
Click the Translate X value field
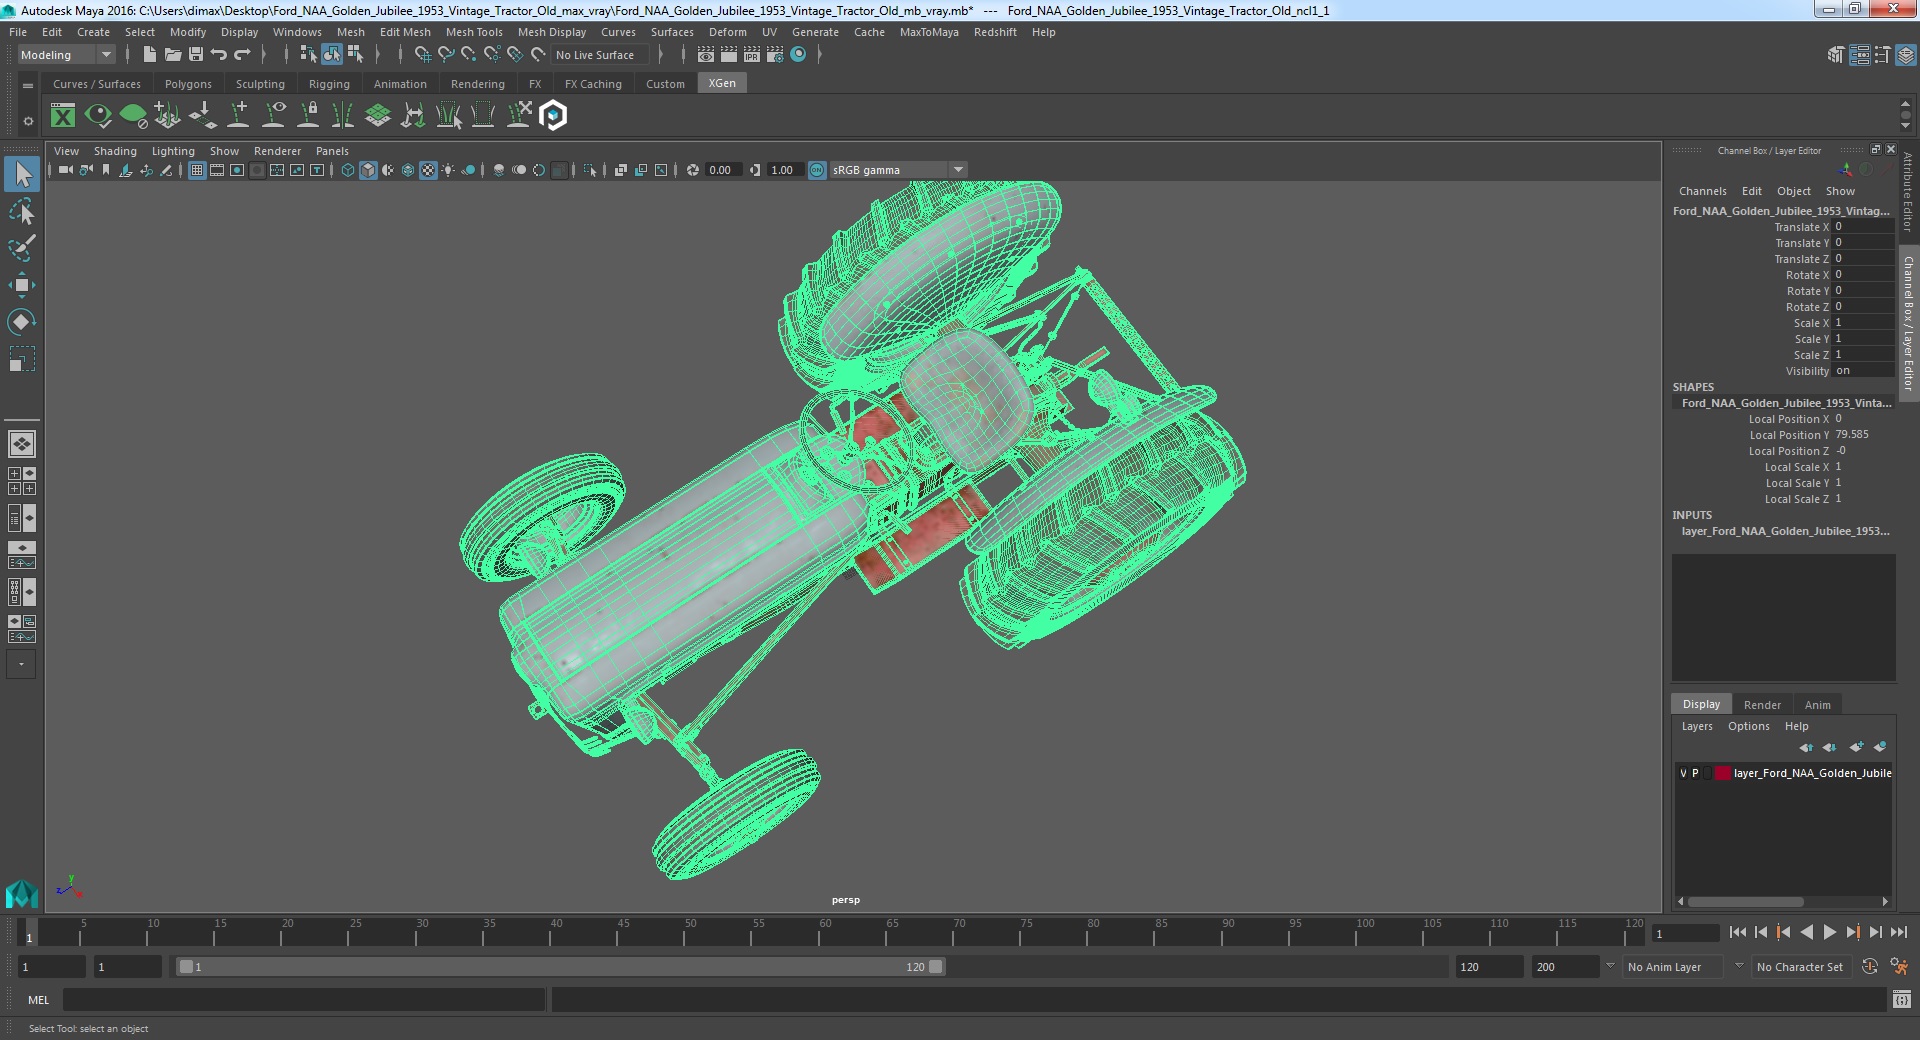(x=1863, y=227)
